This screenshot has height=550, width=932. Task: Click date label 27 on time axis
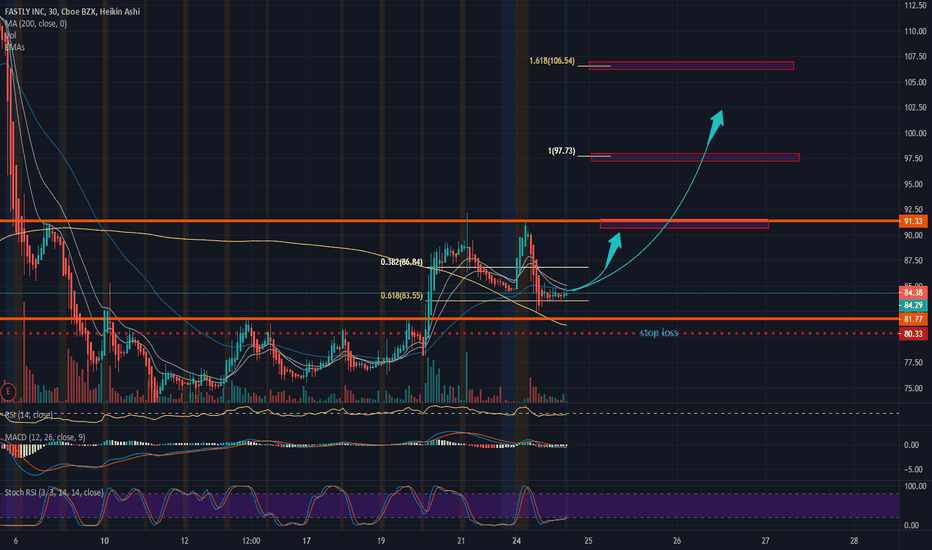point(766,541)
